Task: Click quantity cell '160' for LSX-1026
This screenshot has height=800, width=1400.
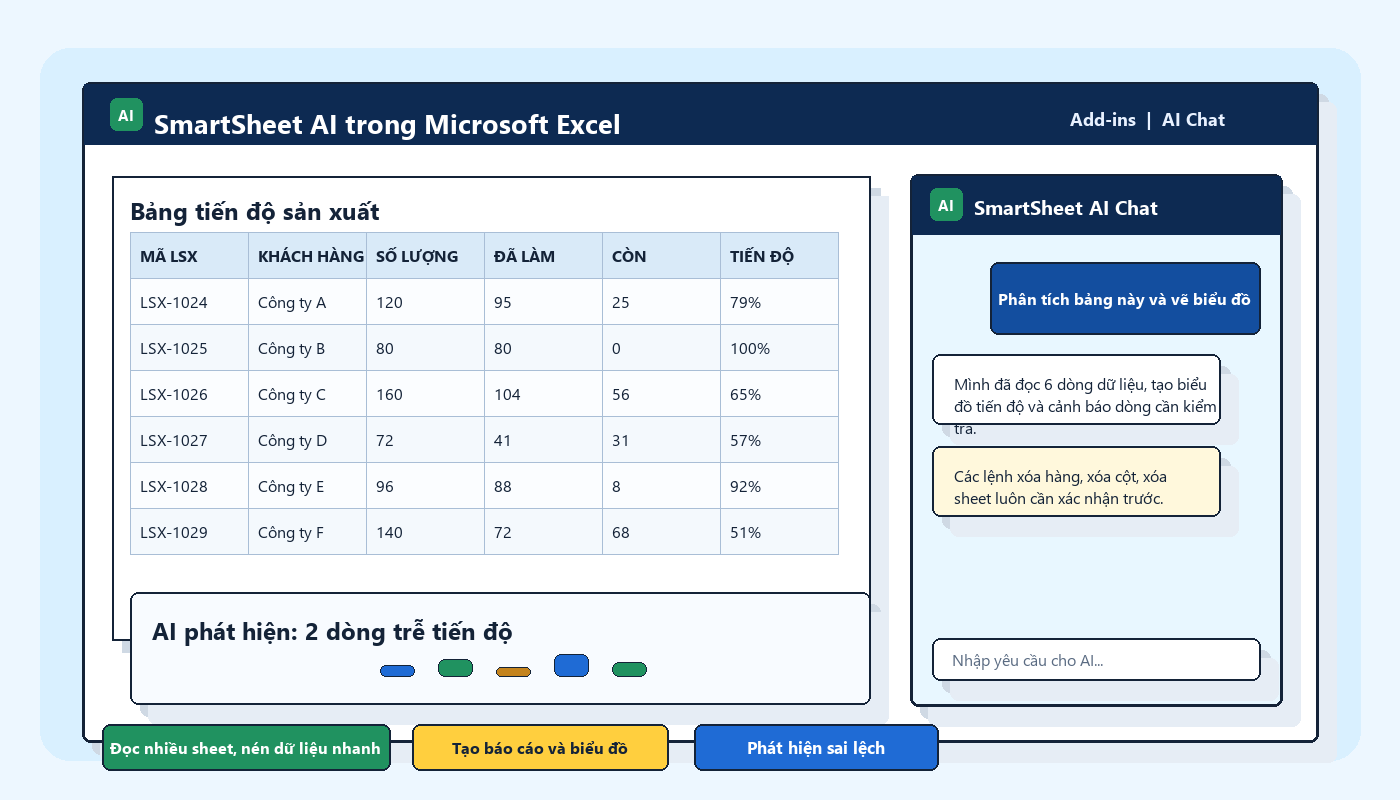Action: (x=426, y=394)
